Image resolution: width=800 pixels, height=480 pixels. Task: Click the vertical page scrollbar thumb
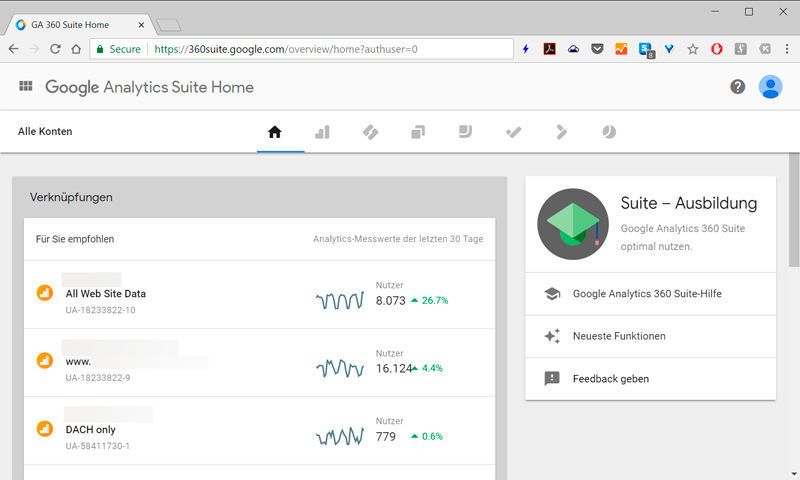point(794,209)
